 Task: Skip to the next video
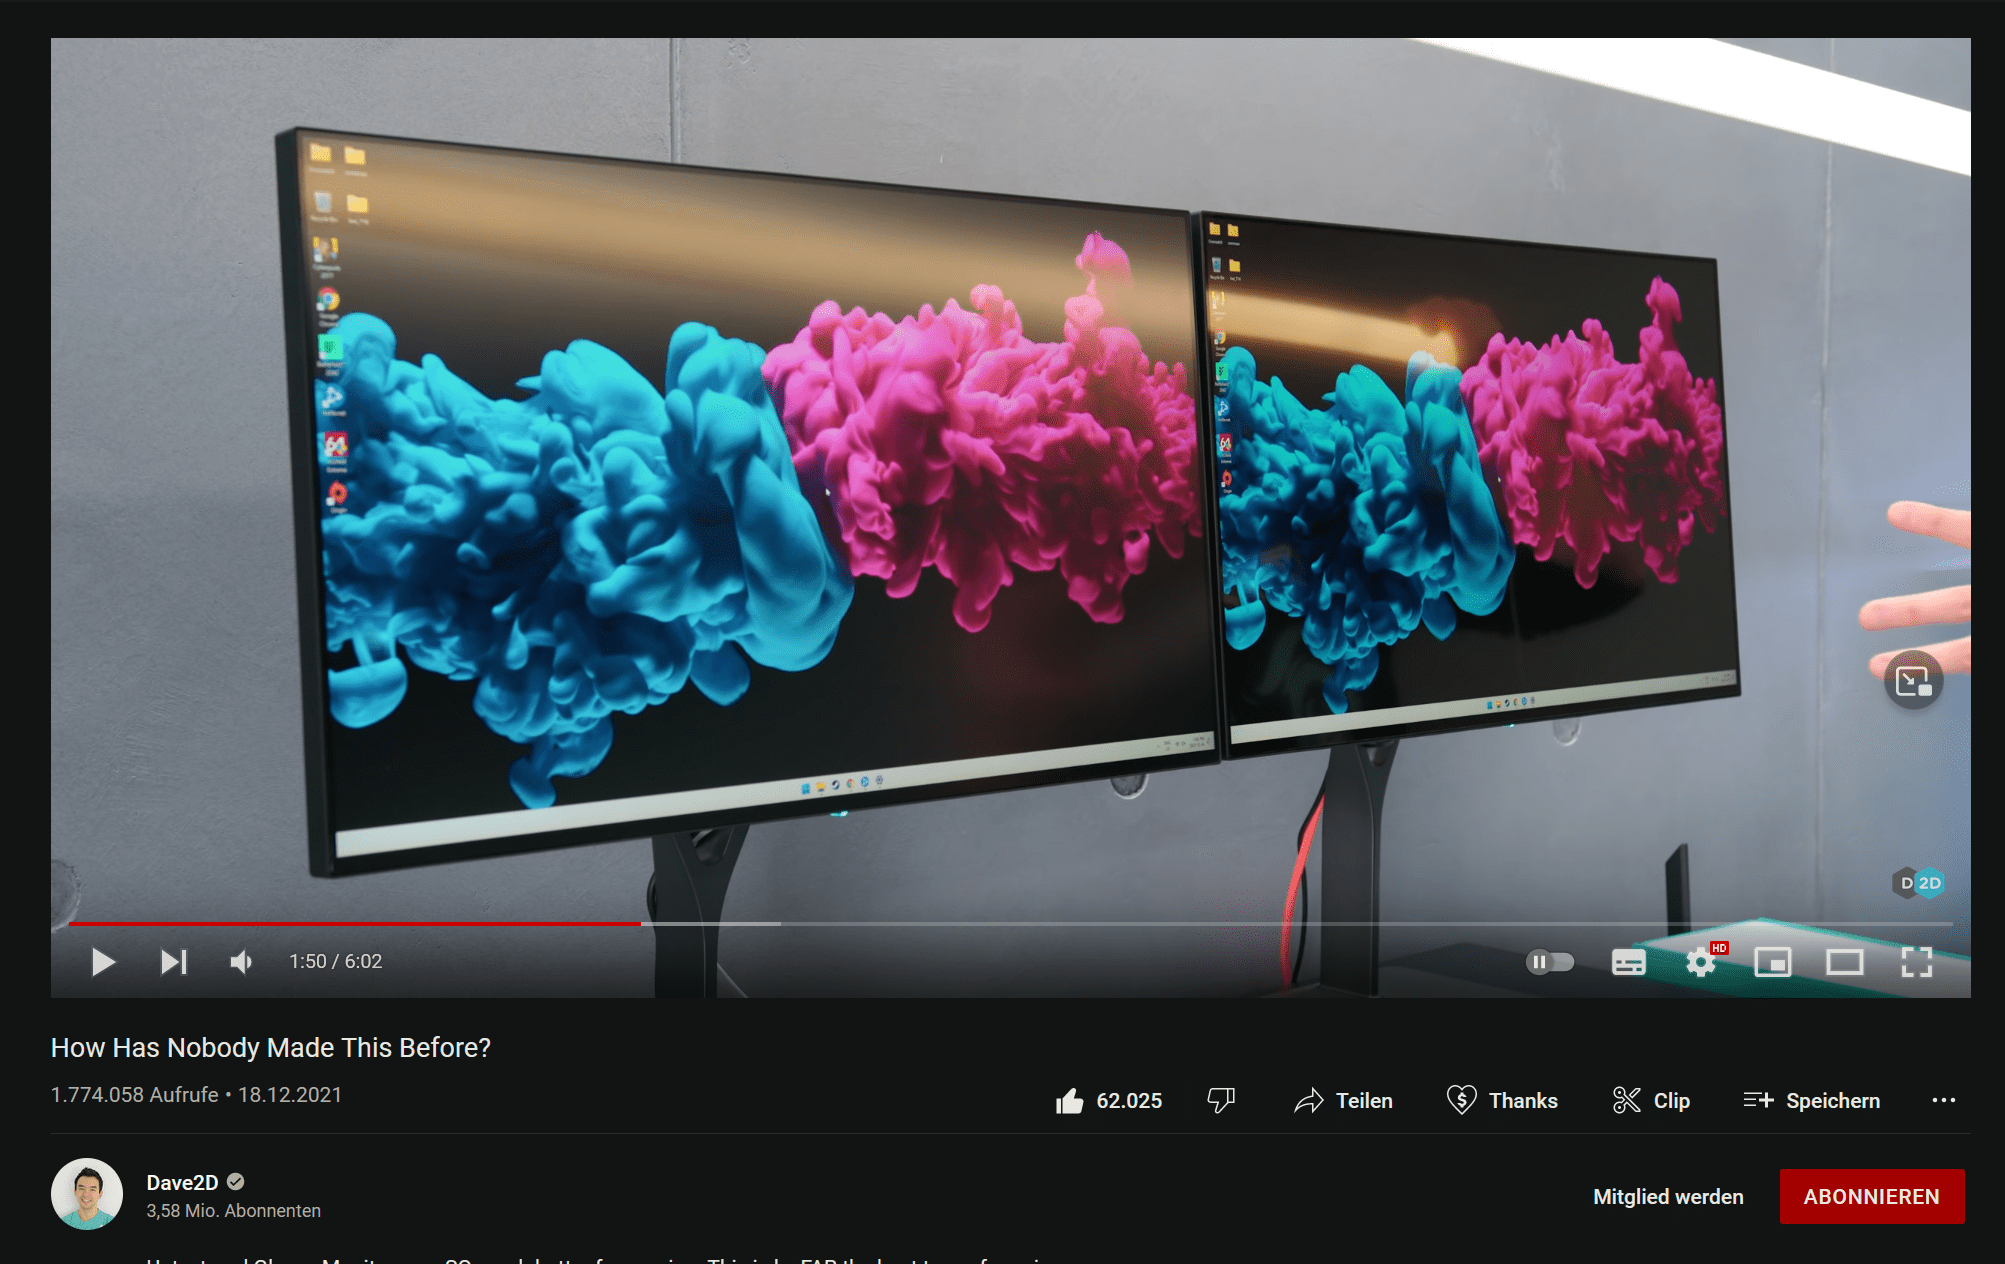click(x=174, y=962)
